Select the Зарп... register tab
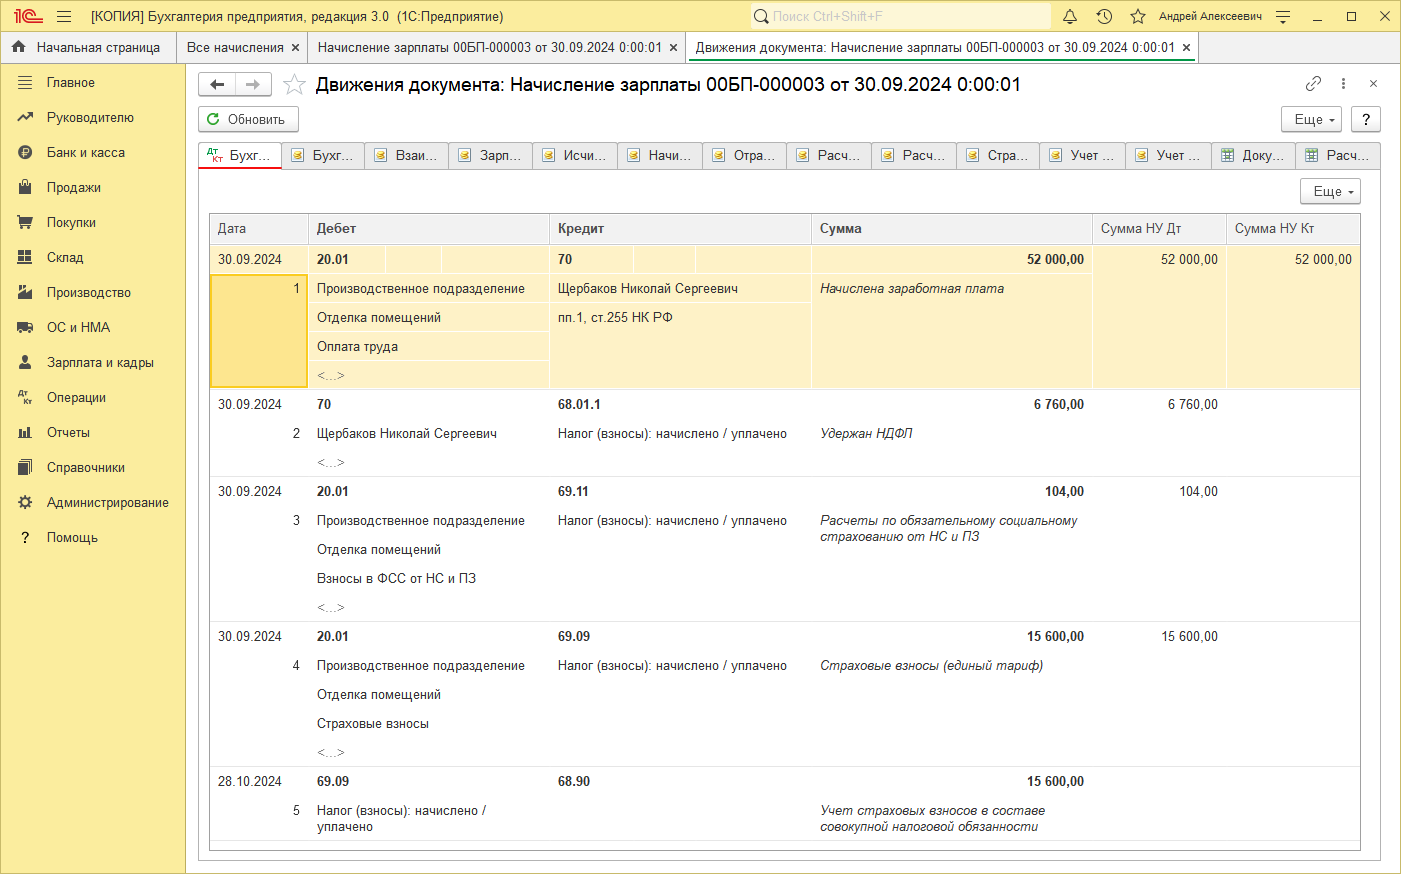Viewport: 1401px width, 874px height. pos(490,155)
